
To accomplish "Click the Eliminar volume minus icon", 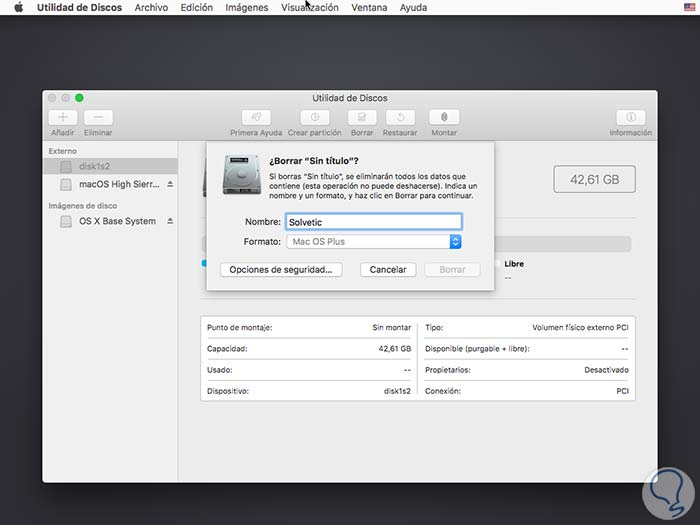I will point(98,117).
